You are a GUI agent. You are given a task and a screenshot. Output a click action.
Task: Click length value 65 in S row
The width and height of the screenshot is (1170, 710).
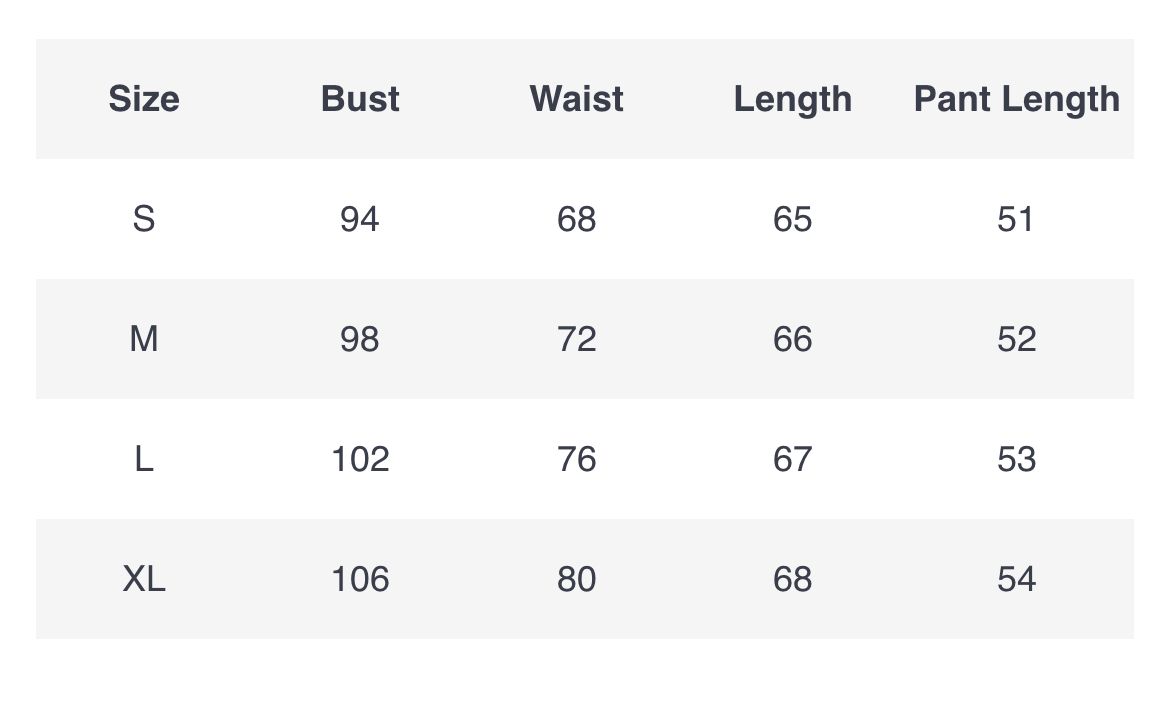[792, 219]
